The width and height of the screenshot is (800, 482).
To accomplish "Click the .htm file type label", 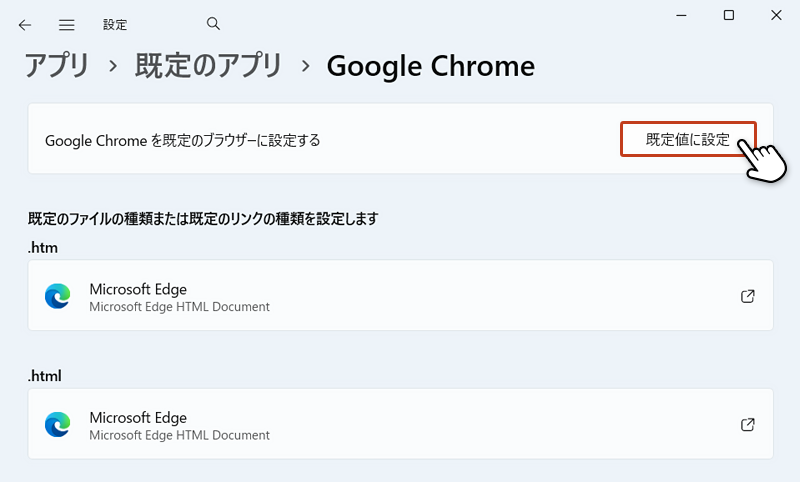I will click(43, 248).
